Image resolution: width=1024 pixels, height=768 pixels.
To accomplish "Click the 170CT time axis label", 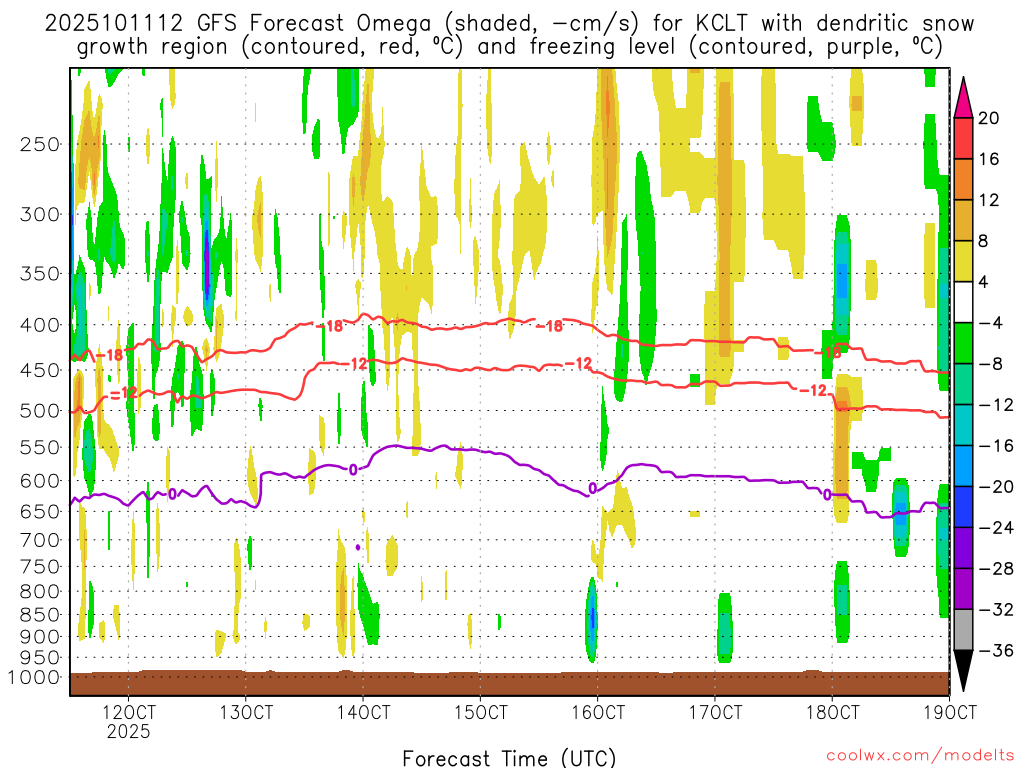I will coord(715,712).
